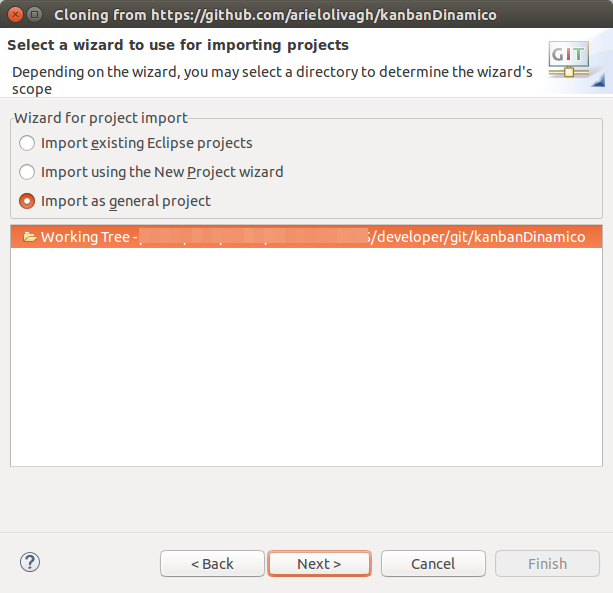The height and width of the screenshot is (593, 613).
Task: Click empty area of directory tree list
Action: (x=306, y=356)
